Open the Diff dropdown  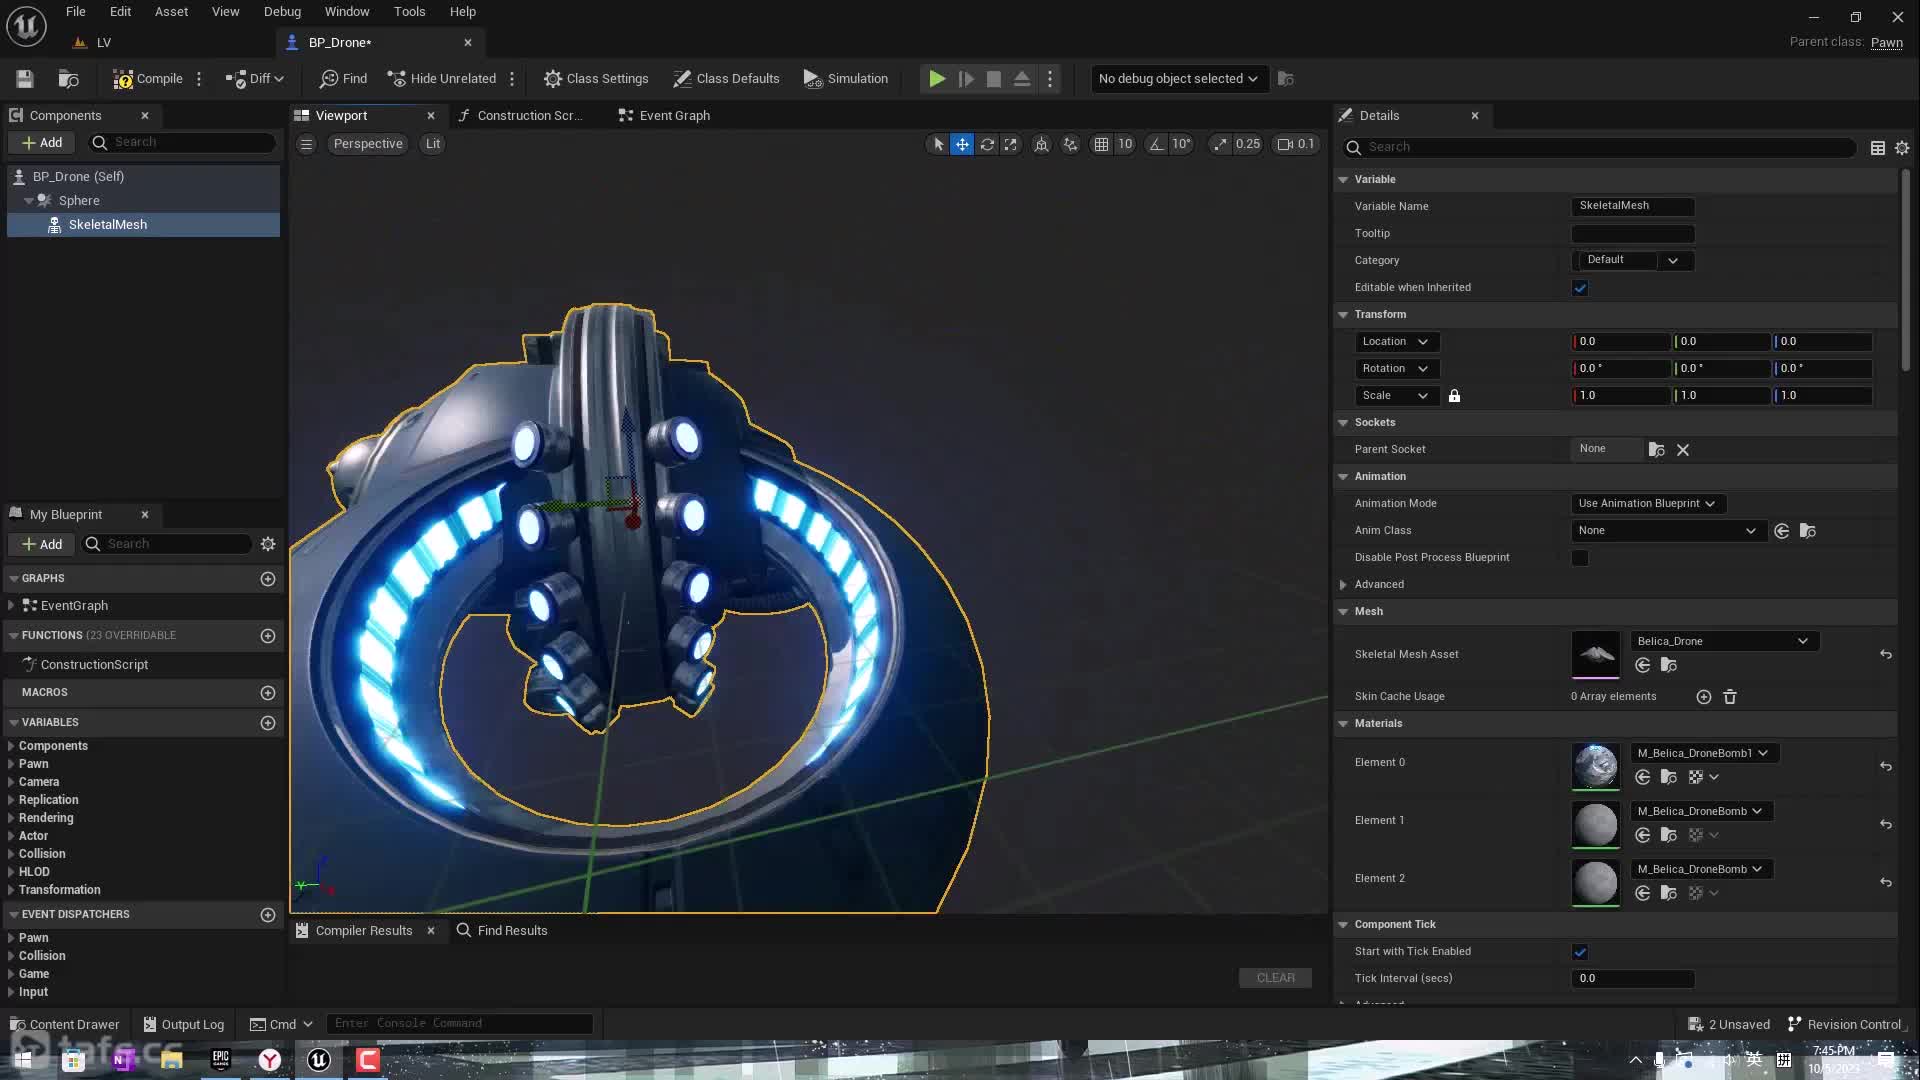tap(255, 79)
